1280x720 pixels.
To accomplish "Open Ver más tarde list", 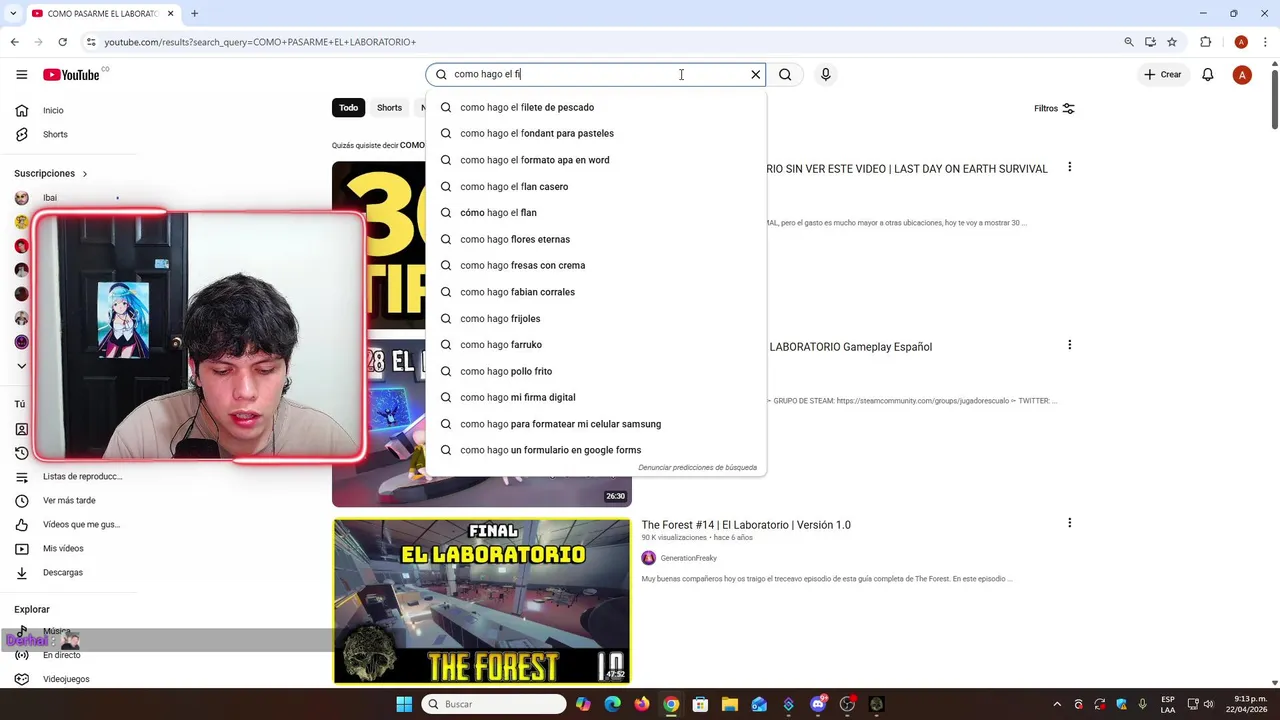I will tap(69, 500).
